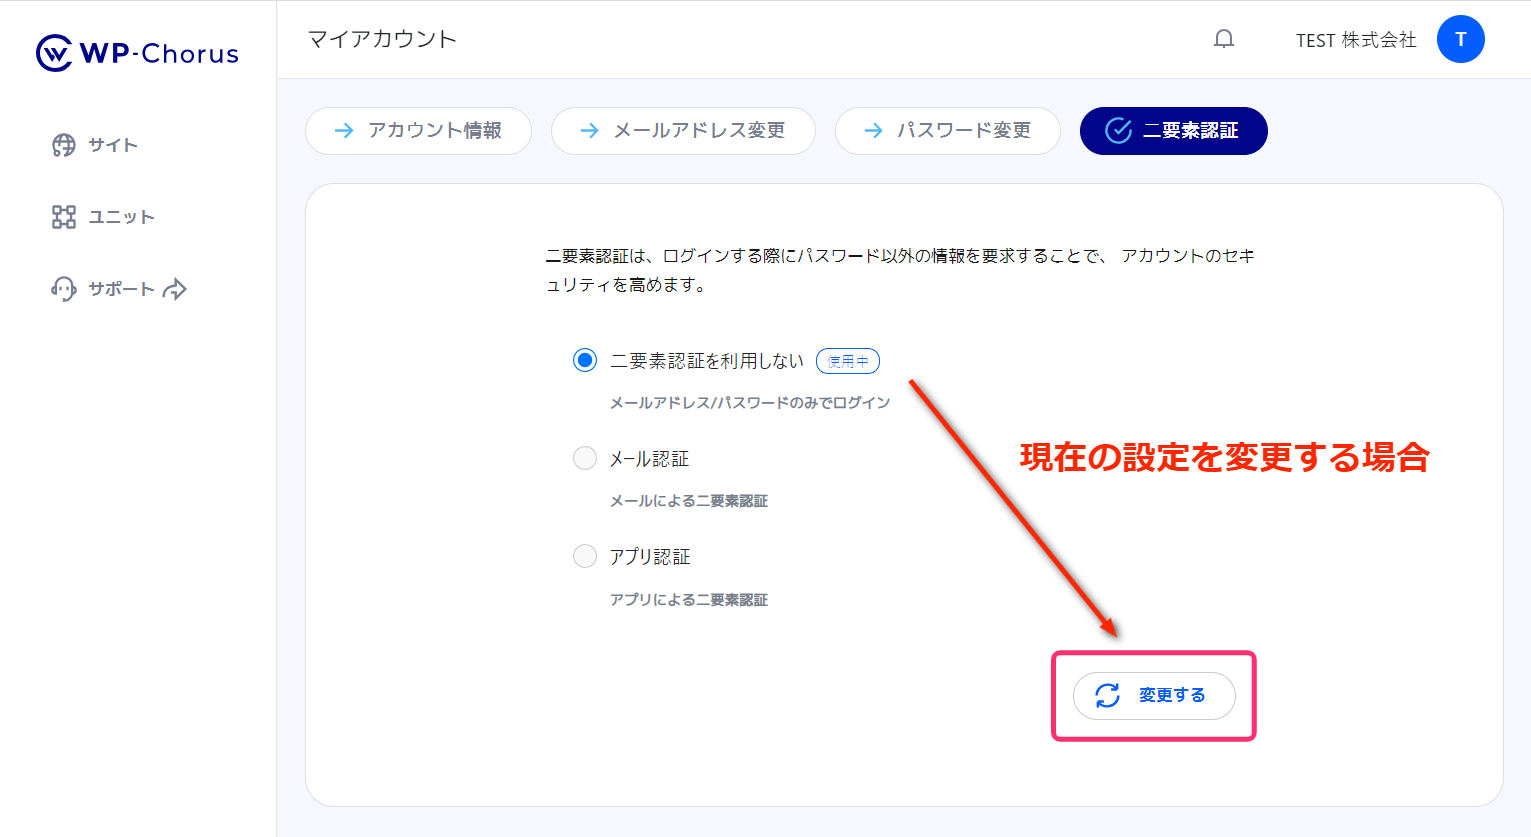The image size is (1531, 837).
Task: Click the サポート headset icon
Action: (64, 289)
